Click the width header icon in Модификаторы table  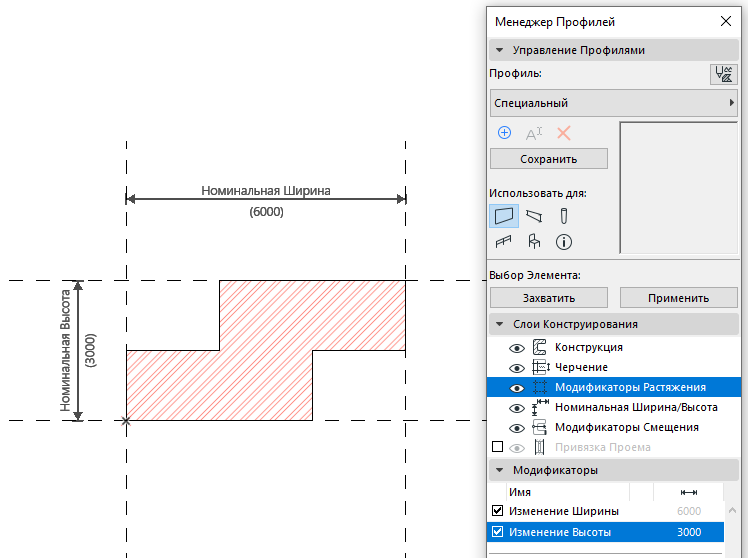tap(689, 492)
